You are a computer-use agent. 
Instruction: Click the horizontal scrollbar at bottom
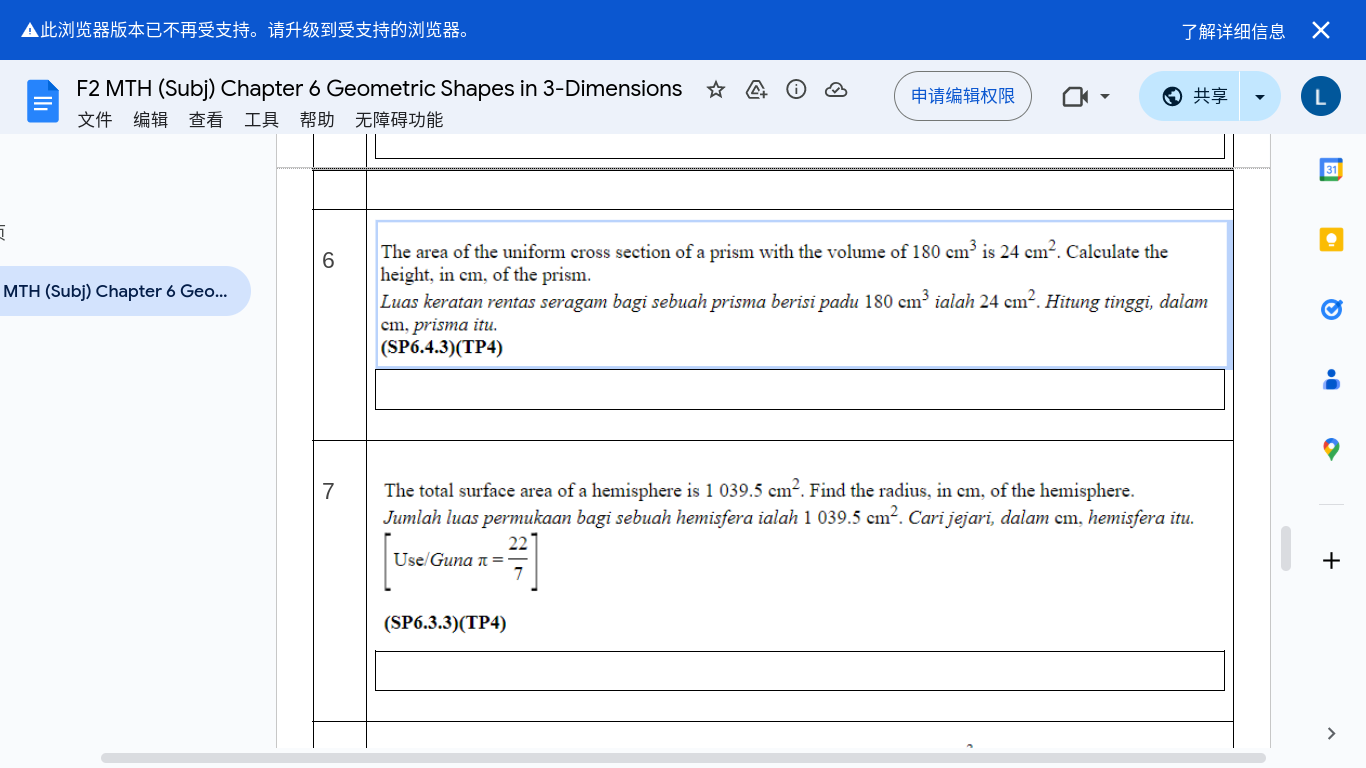(x=683, y=758)
